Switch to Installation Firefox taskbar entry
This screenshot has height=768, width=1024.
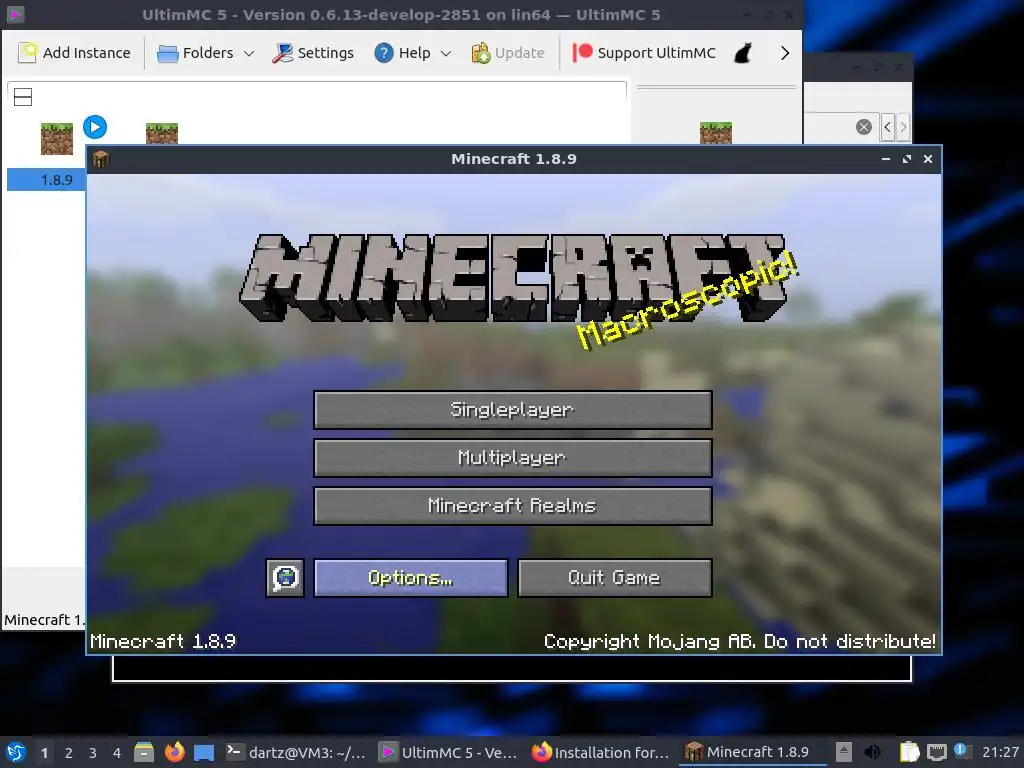(x=601, y=752)
